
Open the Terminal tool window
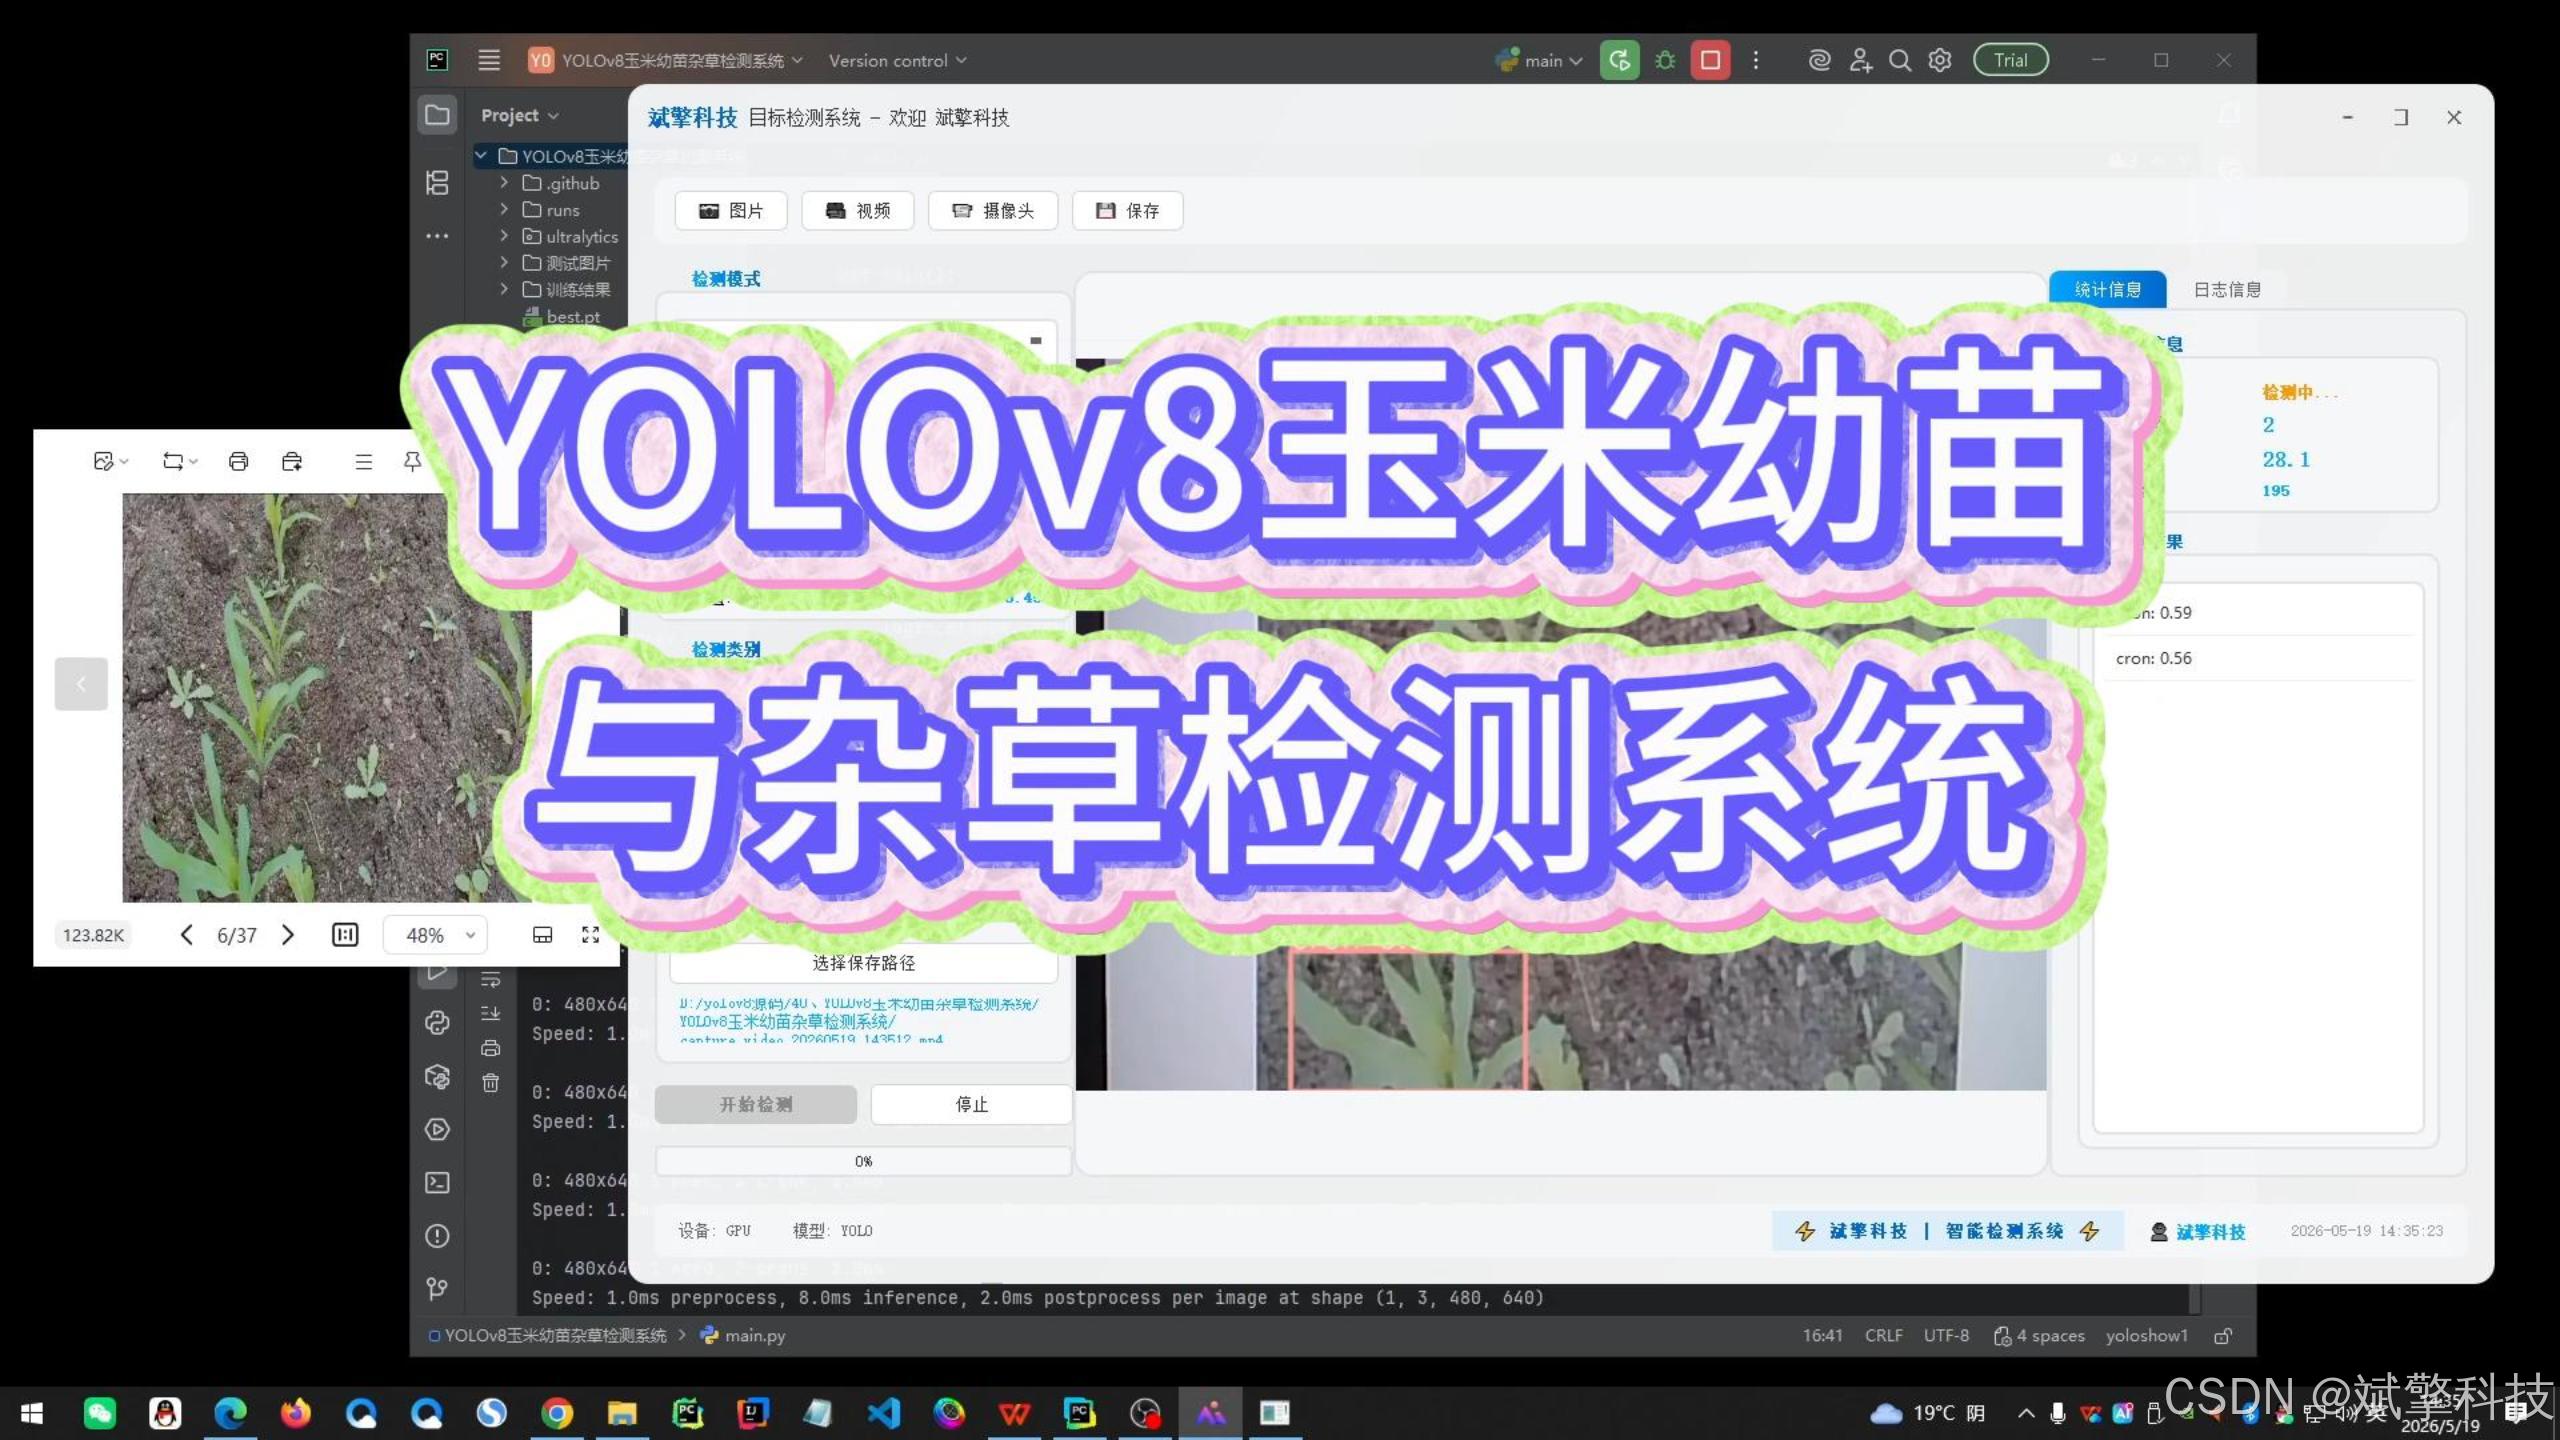pos(437,1182)
